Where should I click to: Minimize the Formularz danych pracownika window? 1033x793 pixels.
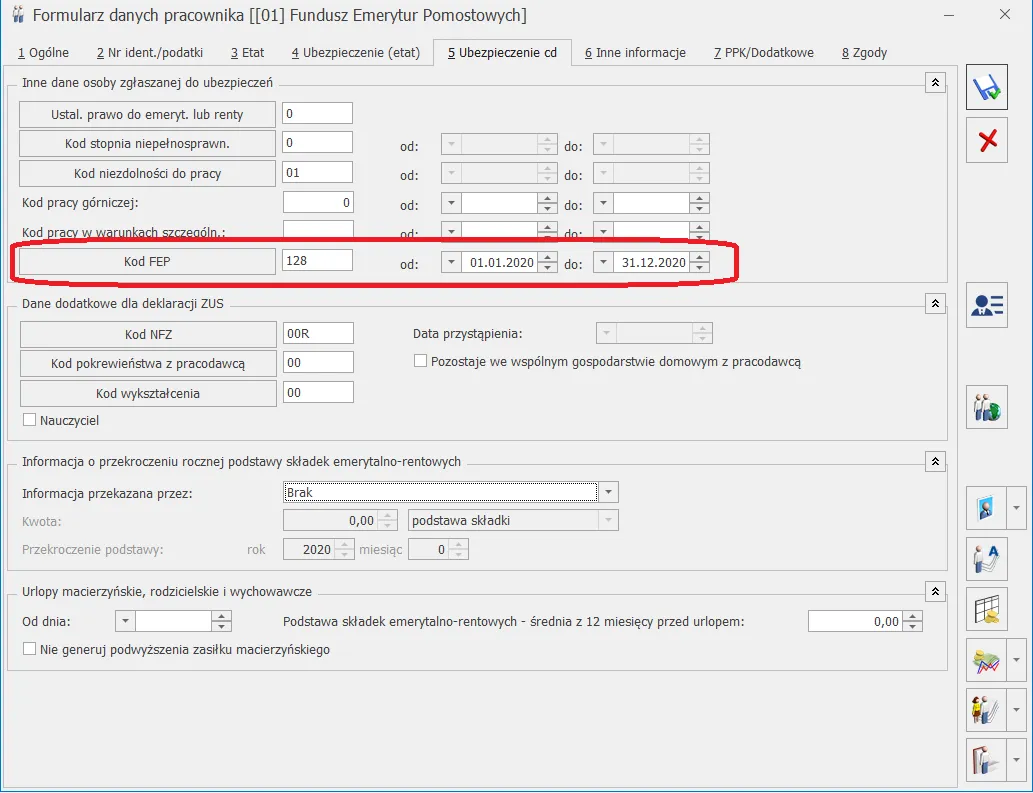[949, 14]
